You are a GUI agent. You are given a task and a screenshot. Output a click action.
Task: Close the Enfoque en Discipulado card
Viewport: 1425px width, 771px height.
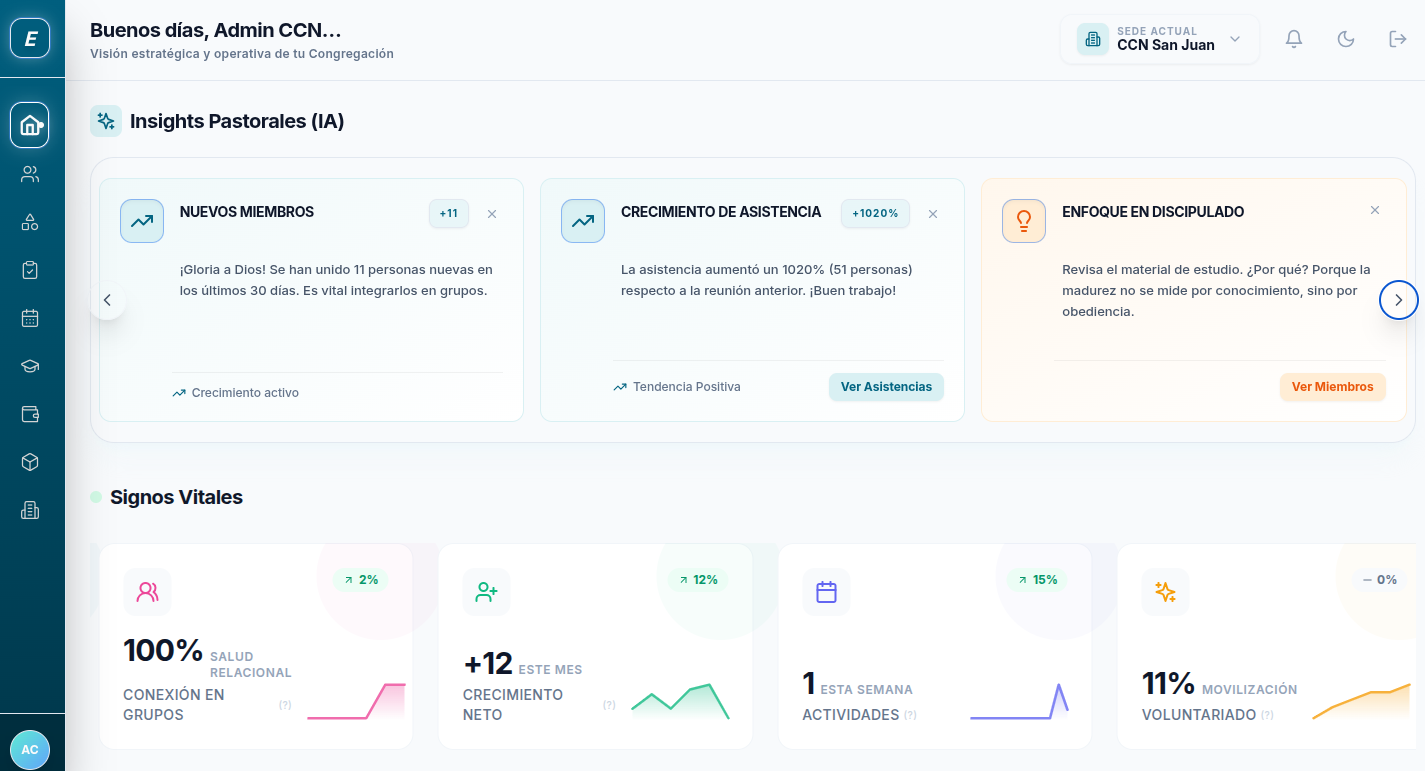pos(1375,210)
